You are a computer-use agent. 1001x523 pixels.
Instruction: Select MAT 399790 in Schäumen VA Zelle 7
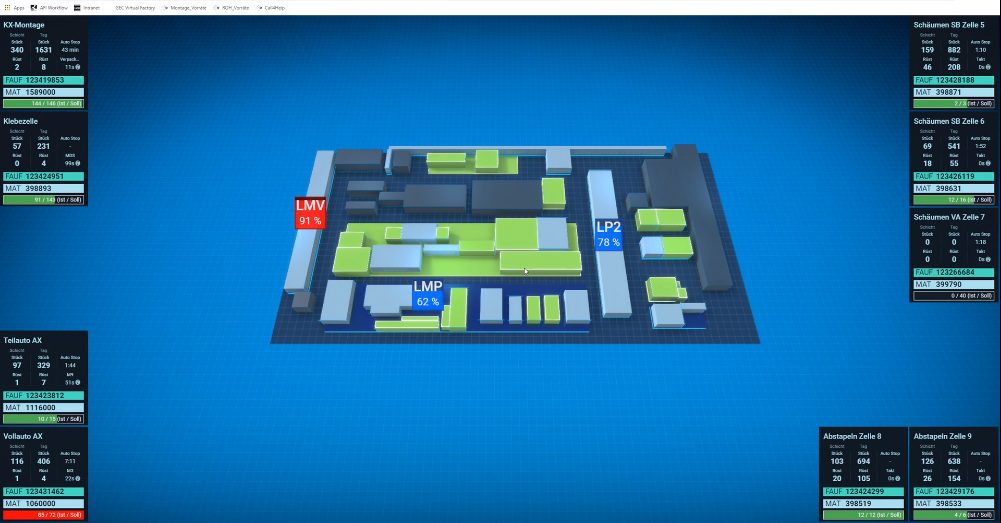coord(954,284)
